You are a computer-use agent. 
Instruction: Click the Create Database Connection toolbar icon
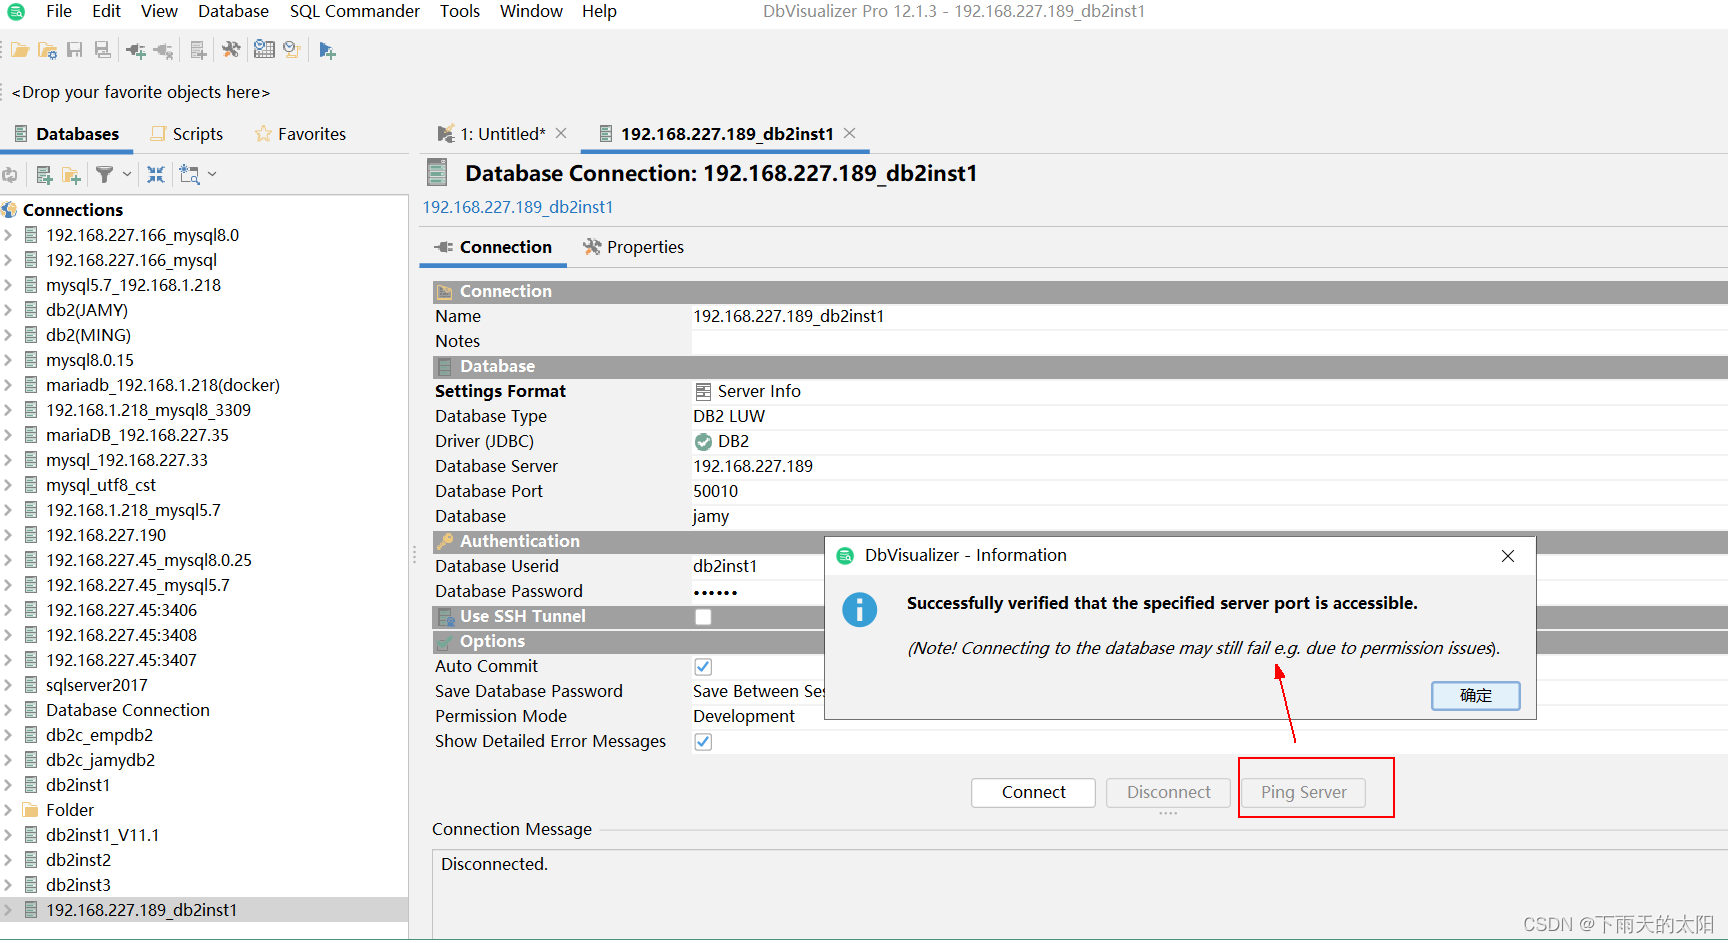click(198, 50)
